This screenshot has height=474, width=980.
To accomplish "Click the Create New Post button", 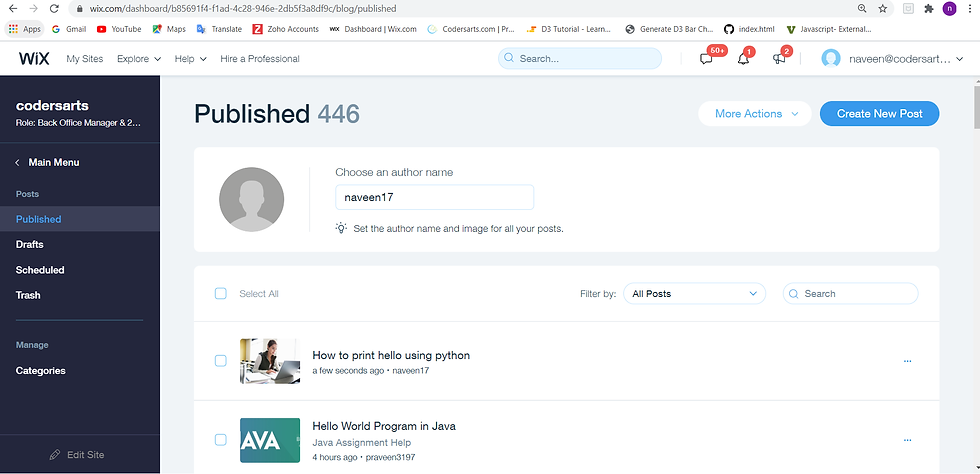I will pos(879,114).
